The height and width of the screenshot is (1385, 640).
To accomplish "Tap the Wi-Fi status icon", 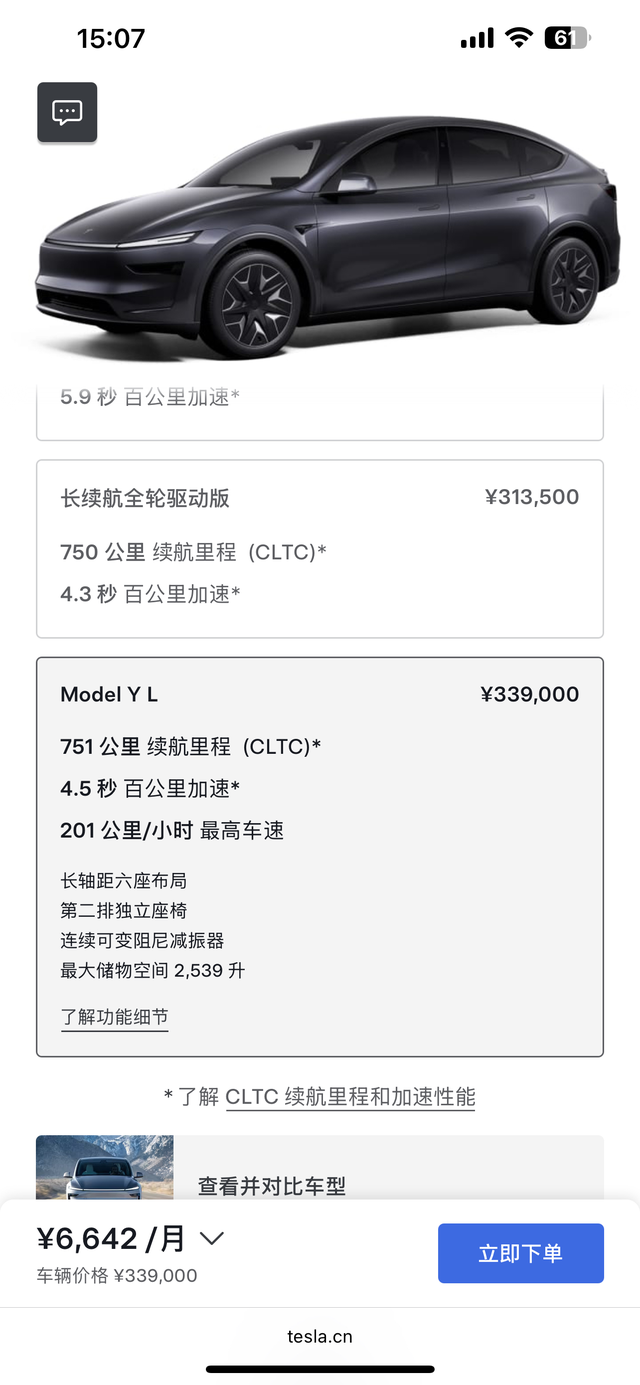I will (x=518, y=38).
